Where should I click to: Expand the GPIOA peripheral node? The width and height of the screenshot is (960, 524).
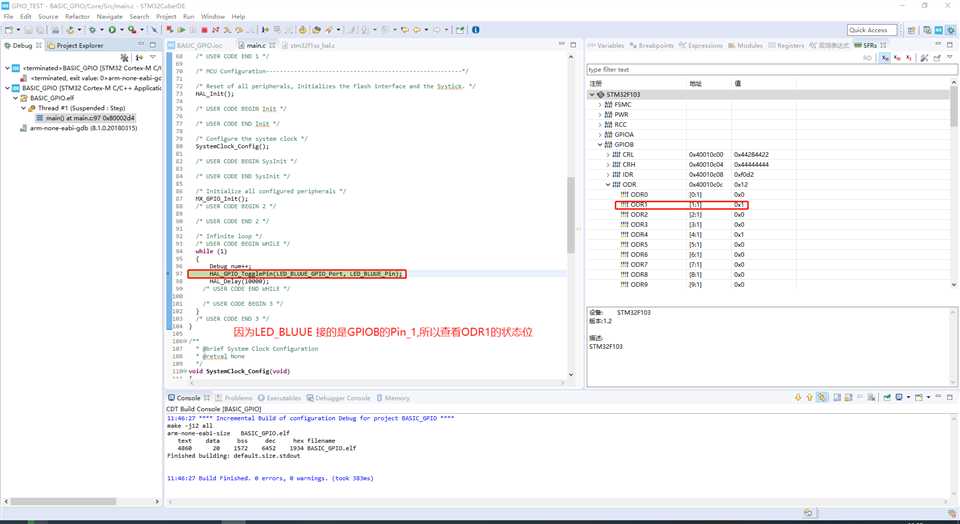pos(600,135)
